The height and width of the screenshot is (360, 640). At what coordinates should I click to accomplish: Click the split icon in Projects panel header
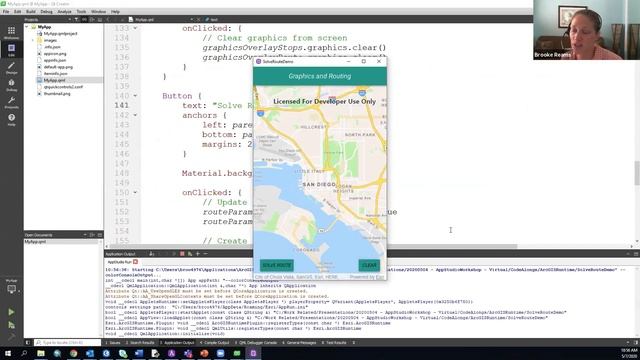tap(92, 19)
